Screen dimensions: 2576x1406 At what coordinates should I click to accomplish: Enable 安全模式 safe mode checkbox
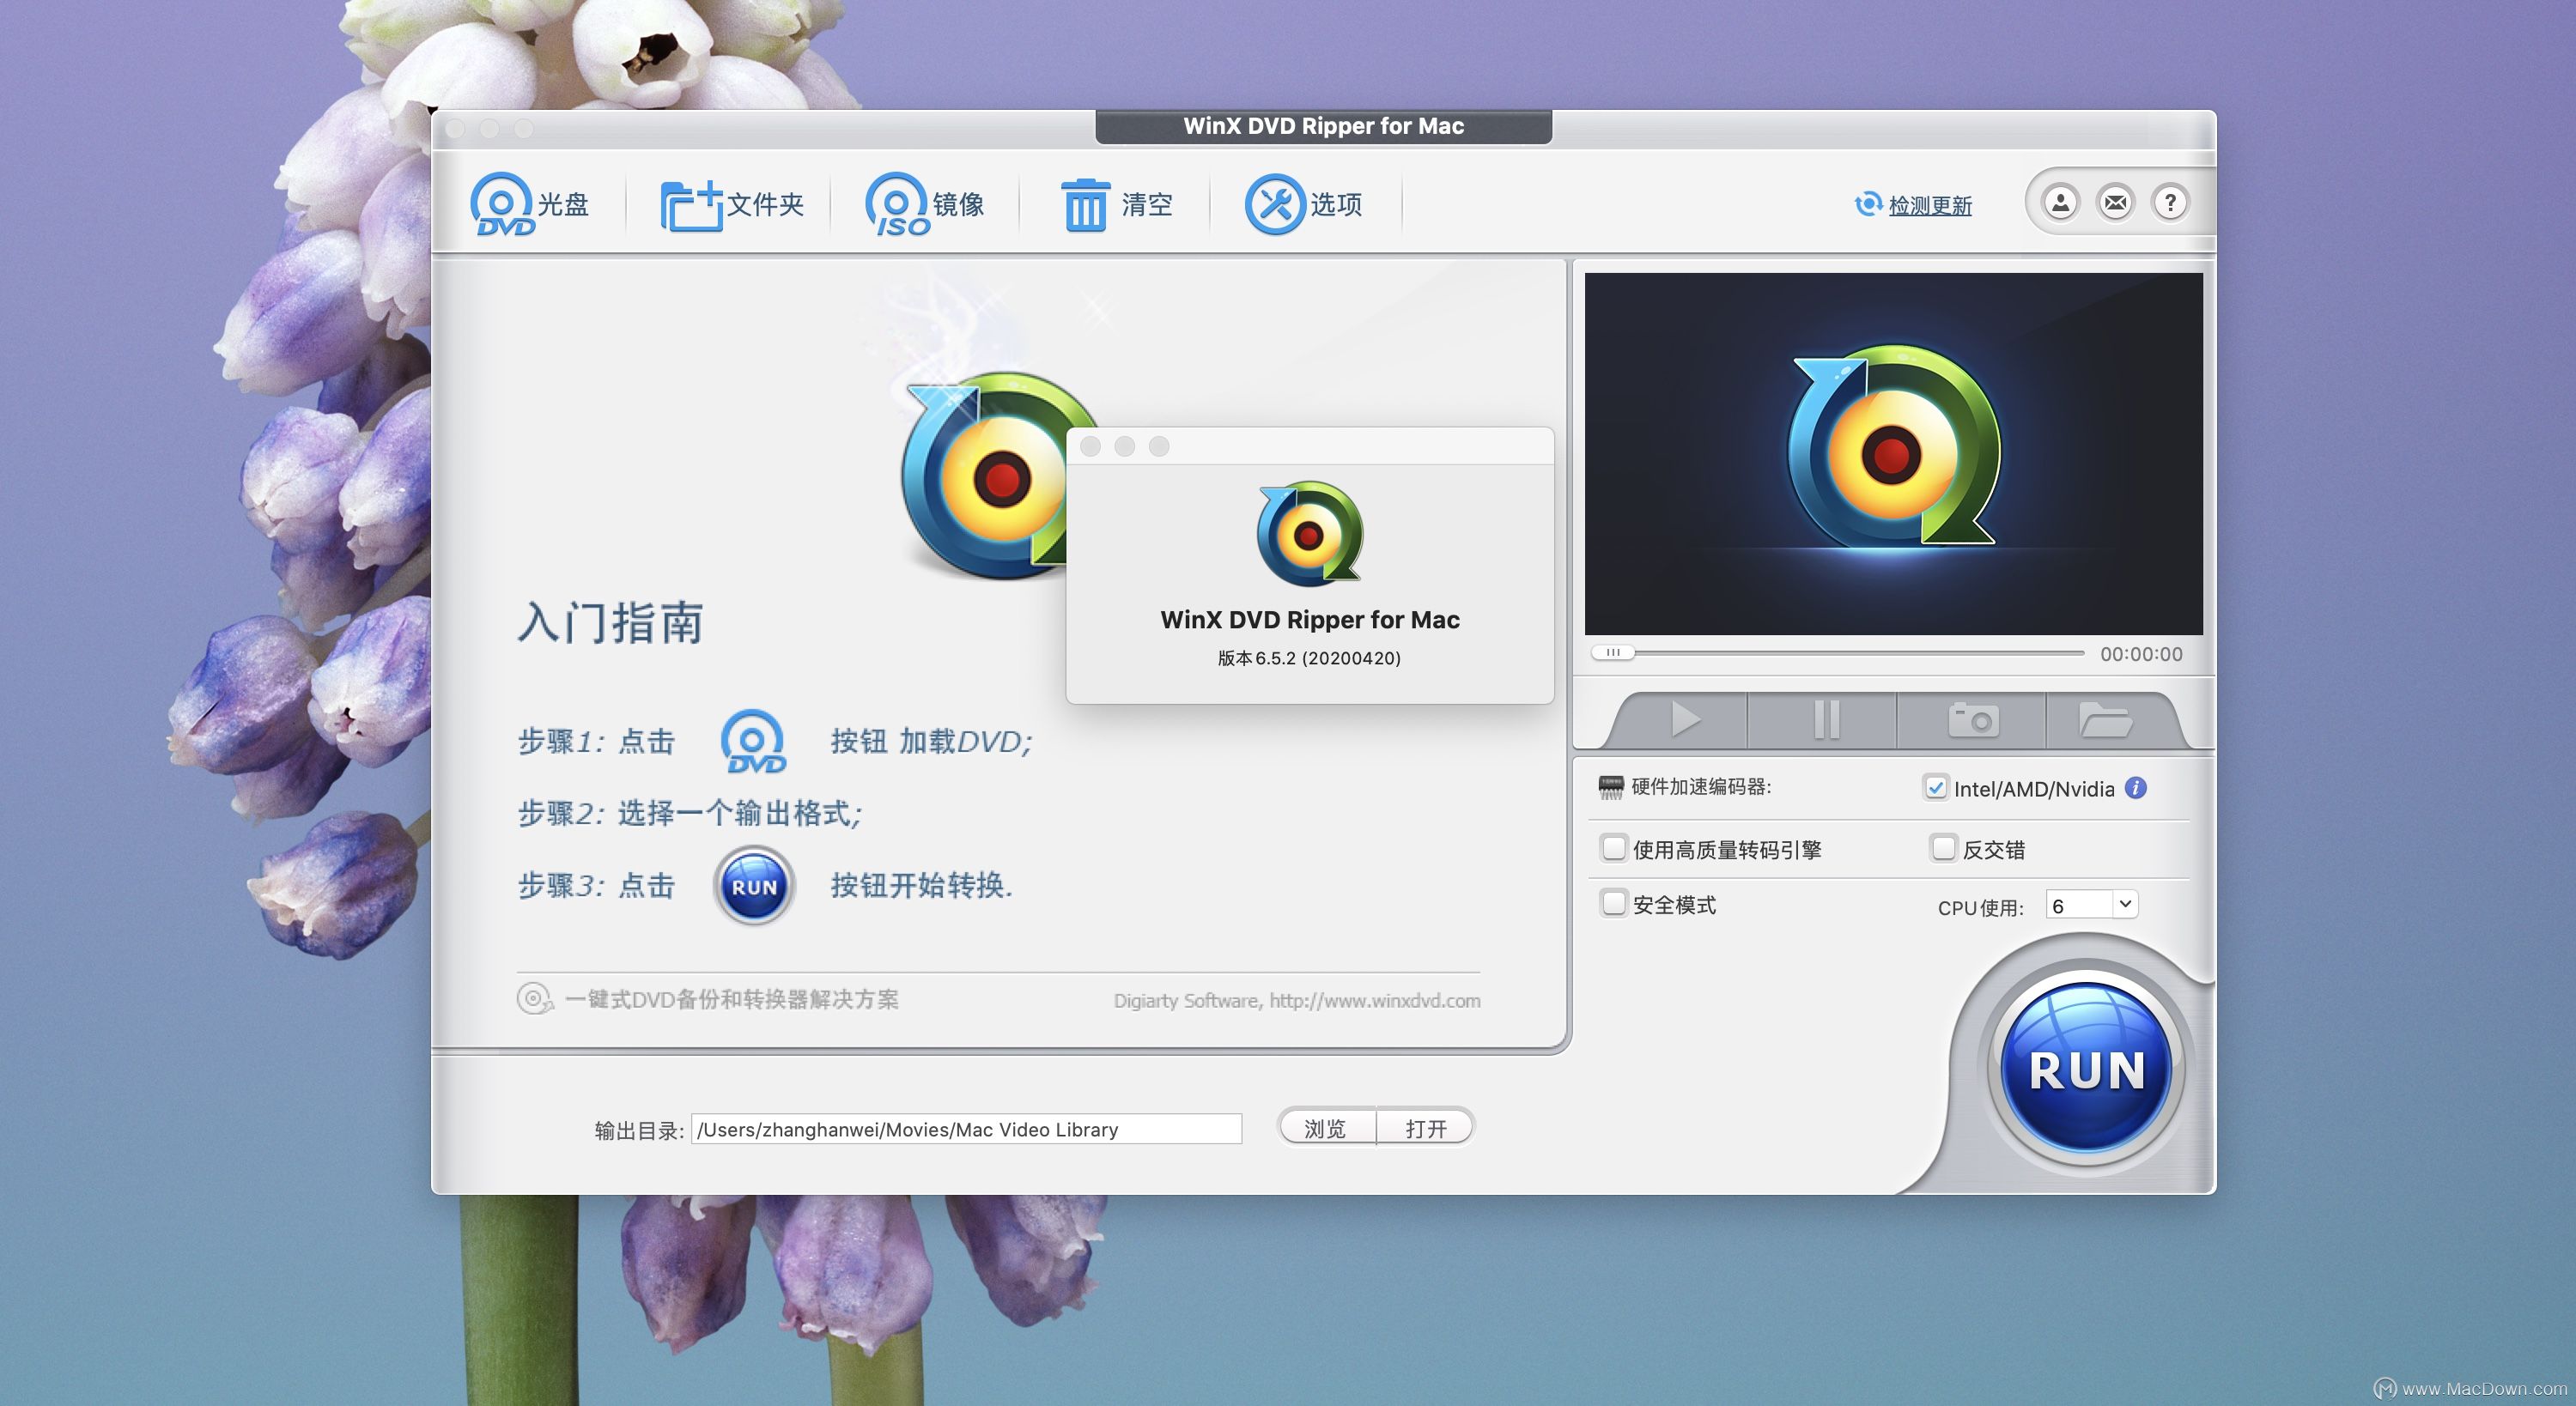click(x=1613, y=903)
